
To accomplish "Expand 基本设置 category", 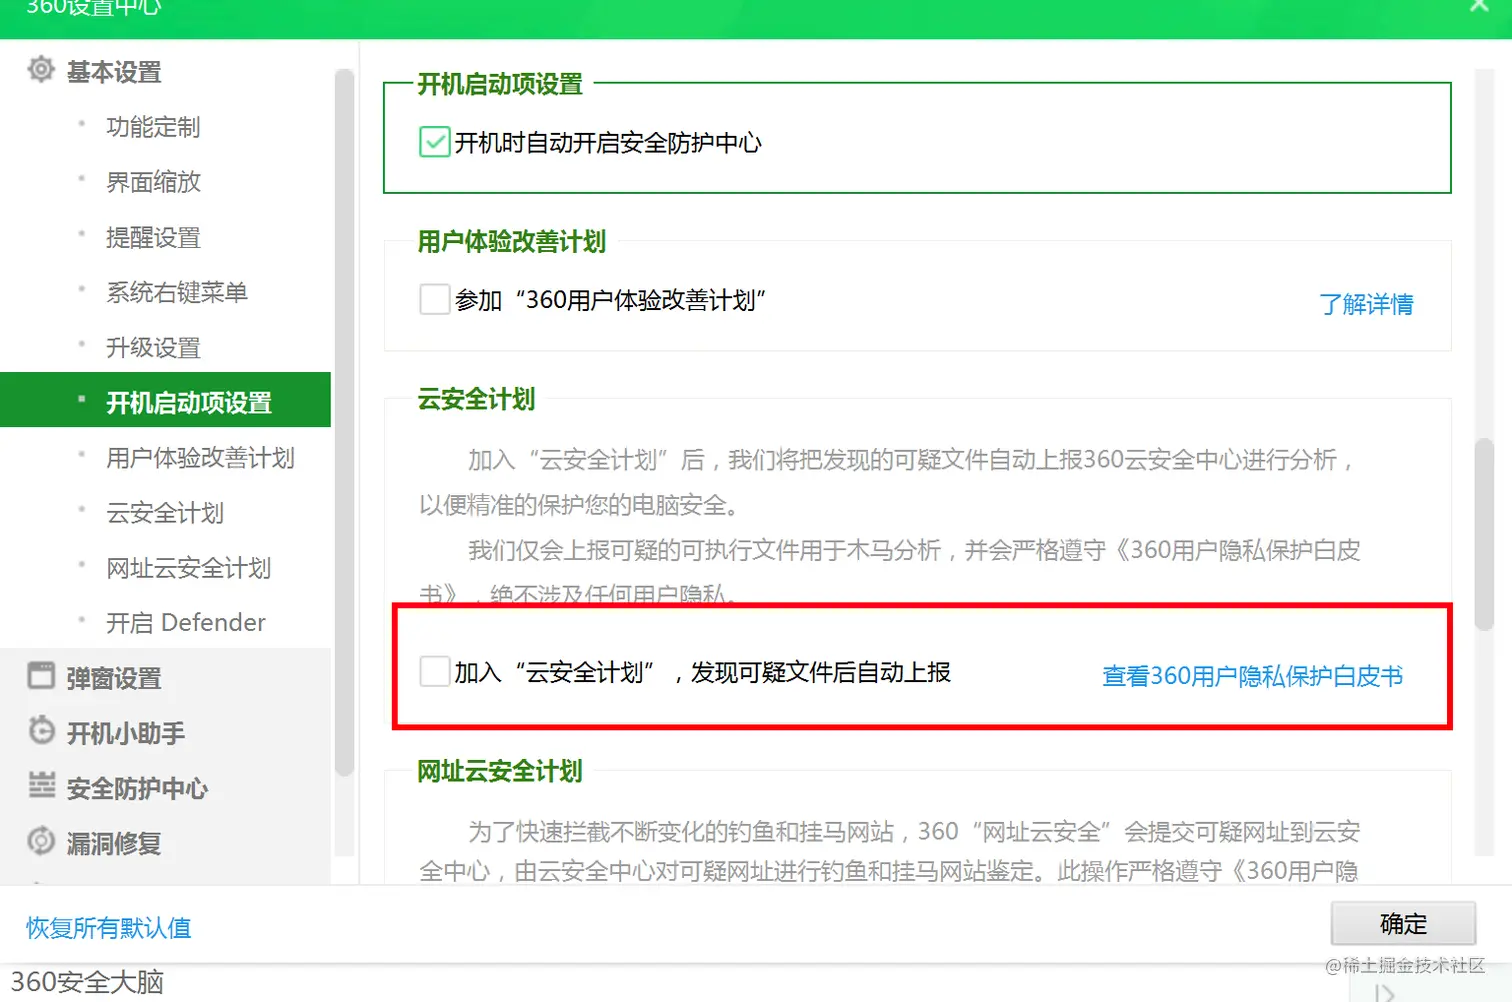I will coord(114,72).
